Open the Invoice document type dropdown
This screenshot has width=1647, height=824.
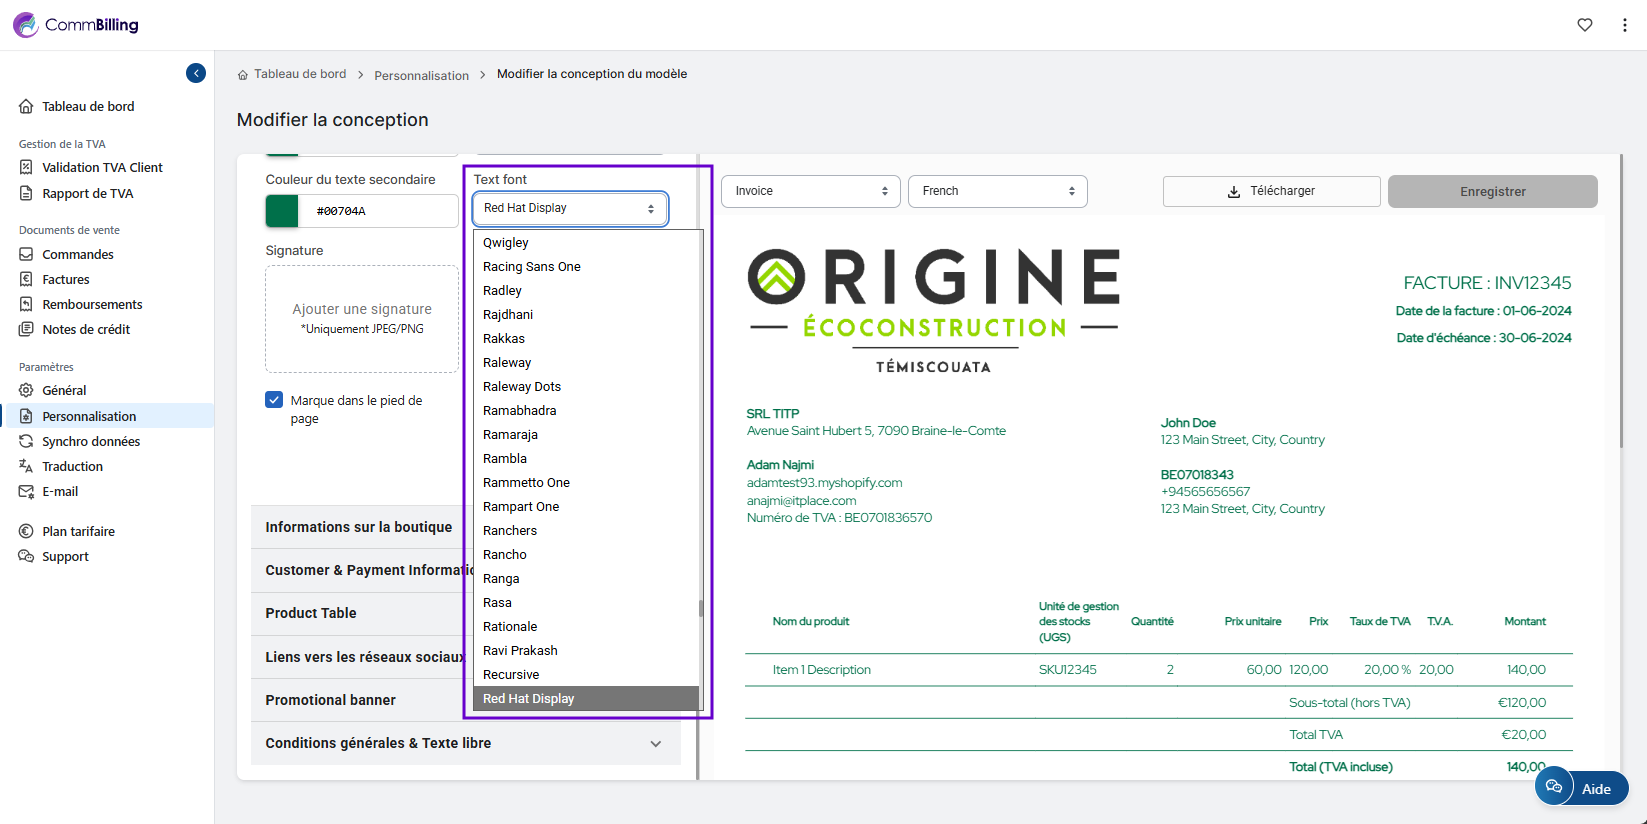coord(810,191)
